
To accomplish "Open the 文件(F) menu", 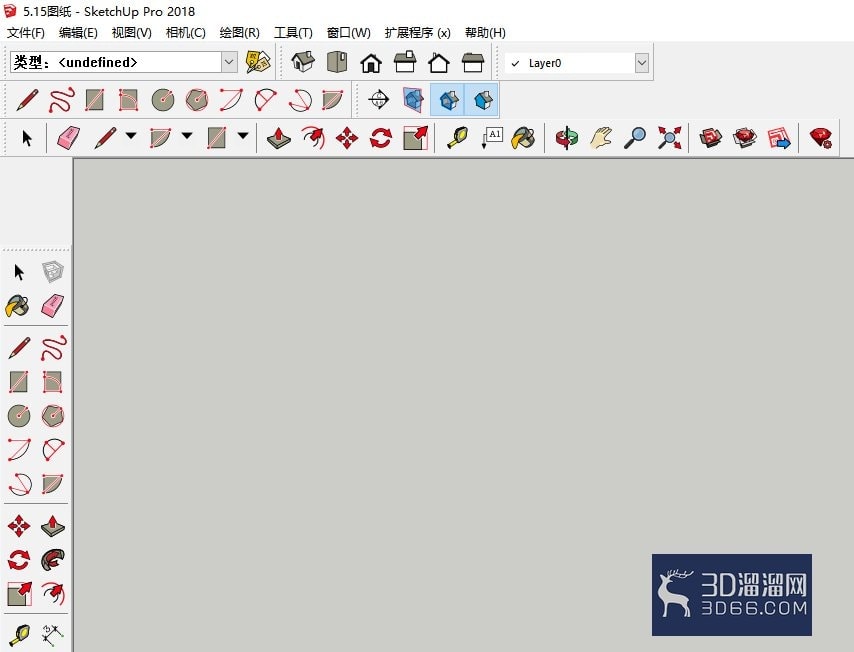I will 26,33.
